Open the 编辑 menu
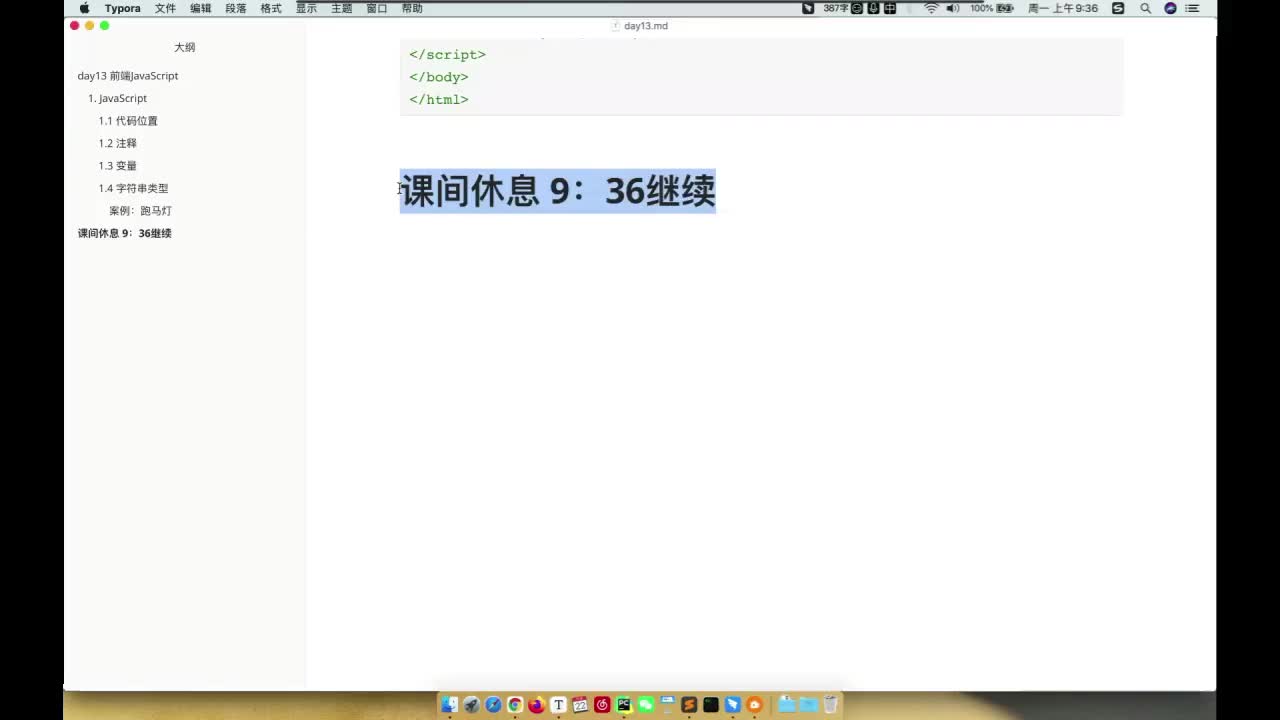1280x720 pixels. pos(201,8)
